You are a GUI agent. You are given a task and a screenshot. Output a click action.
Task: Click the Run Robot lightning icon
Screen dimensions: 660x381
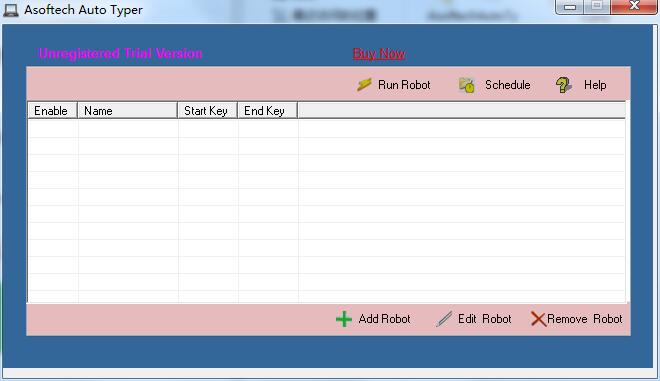point(364,85)
